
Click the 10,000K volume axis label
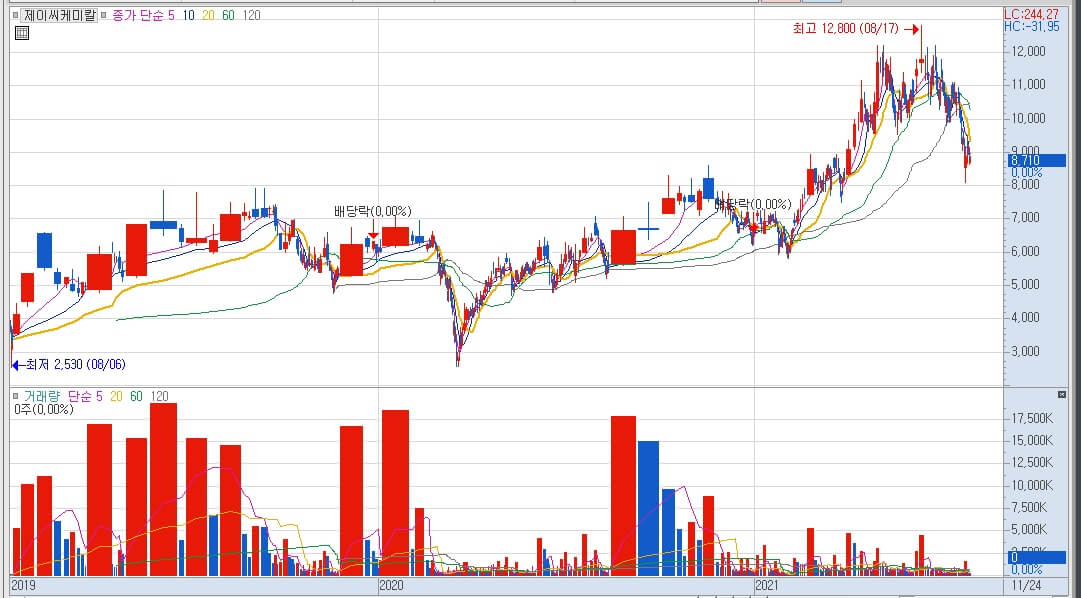tap(1030, 486)
